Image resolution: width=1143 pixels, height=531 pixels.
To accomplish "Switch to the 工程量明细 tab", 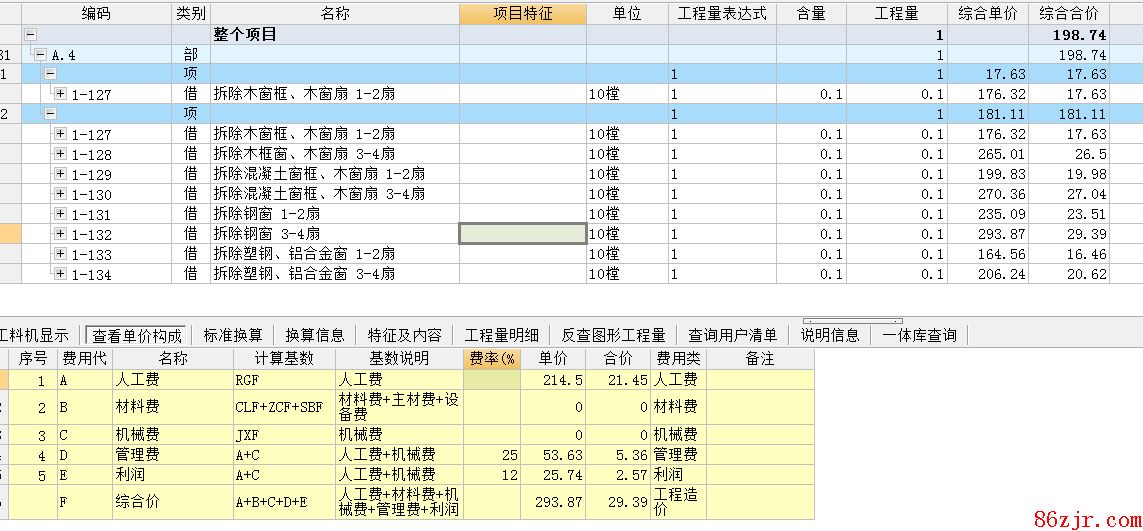I will 502,335.
